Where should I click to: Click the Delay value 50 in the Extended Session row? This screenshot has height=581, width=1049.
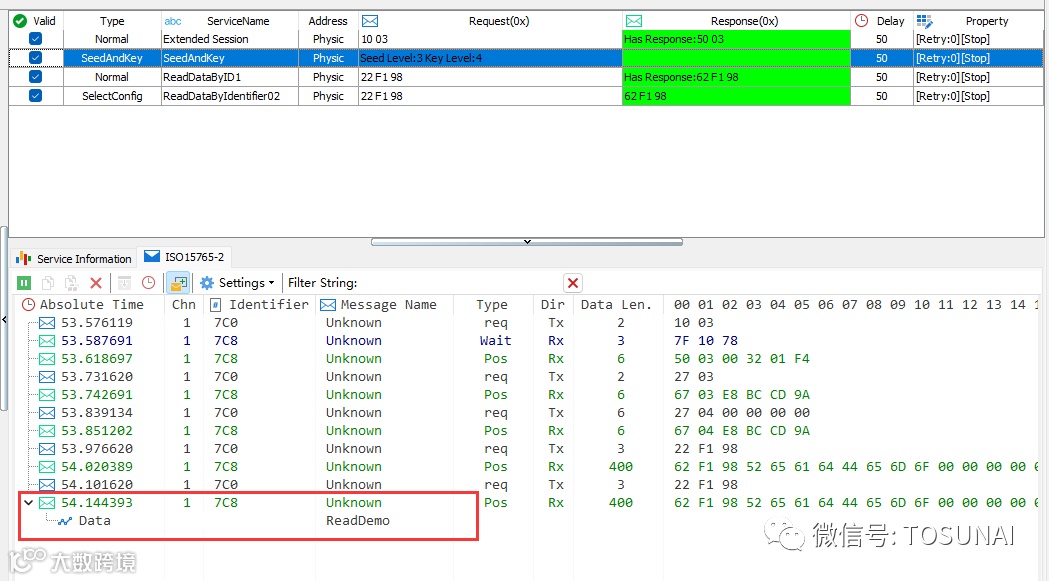point(882,39)
